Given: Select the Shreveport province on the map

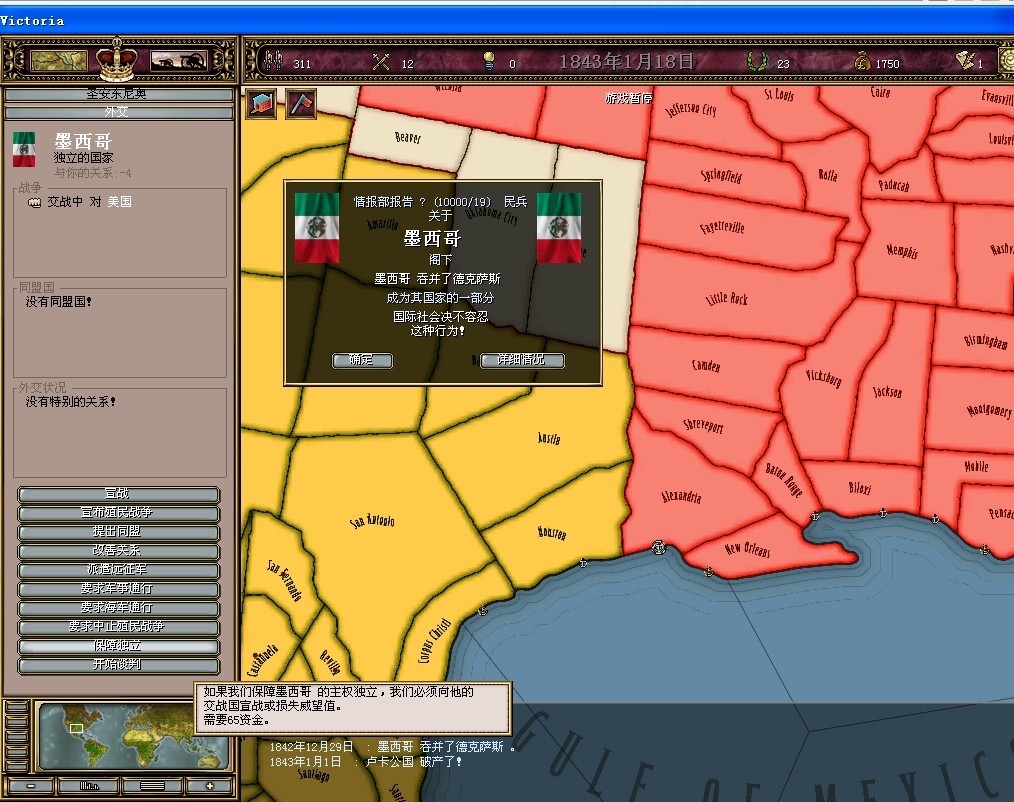Looking at the screenshot, I should 704,425.
